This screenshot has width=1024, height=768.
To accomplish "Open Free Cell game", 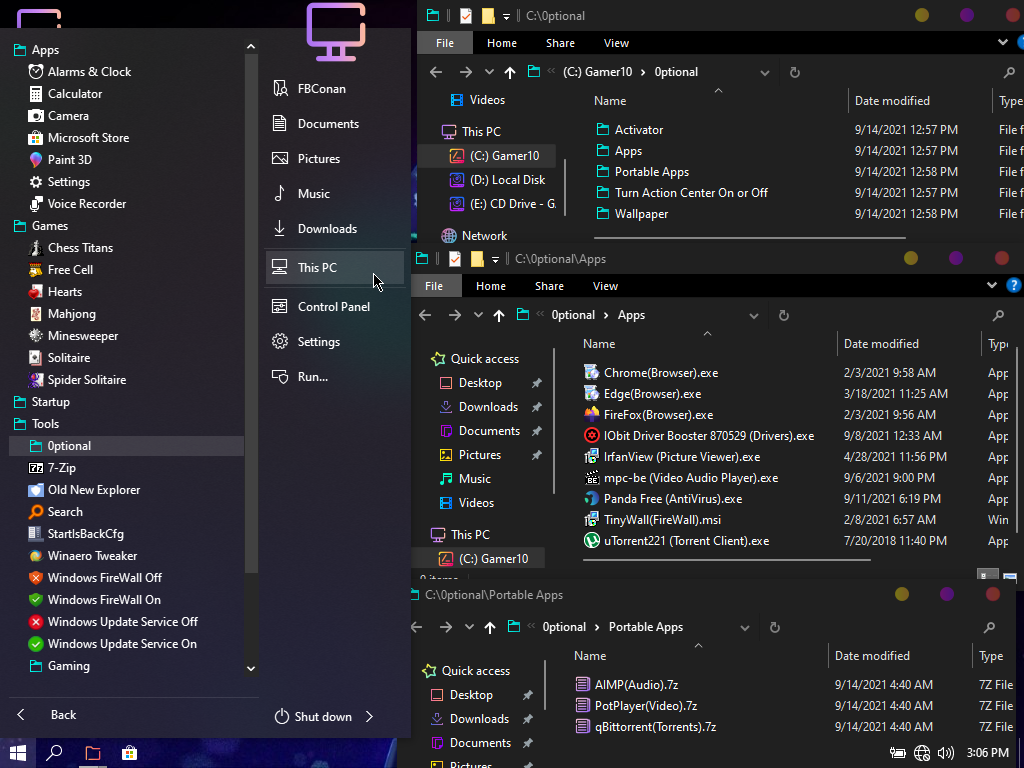I will (x=61, y=270).
